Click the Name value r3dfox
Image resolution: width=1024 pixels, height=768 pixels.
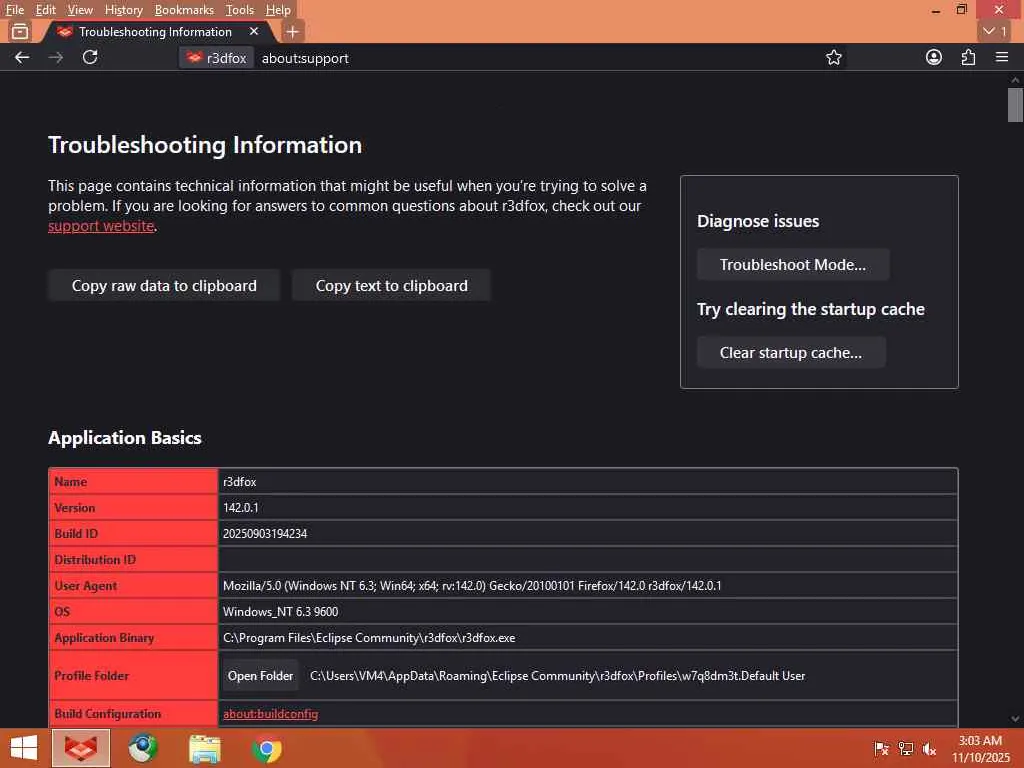pos(240,481)
